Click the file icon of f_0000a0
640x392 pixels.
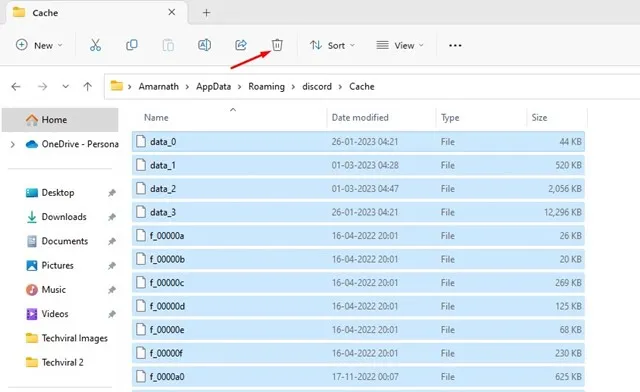tap(141, 376)
